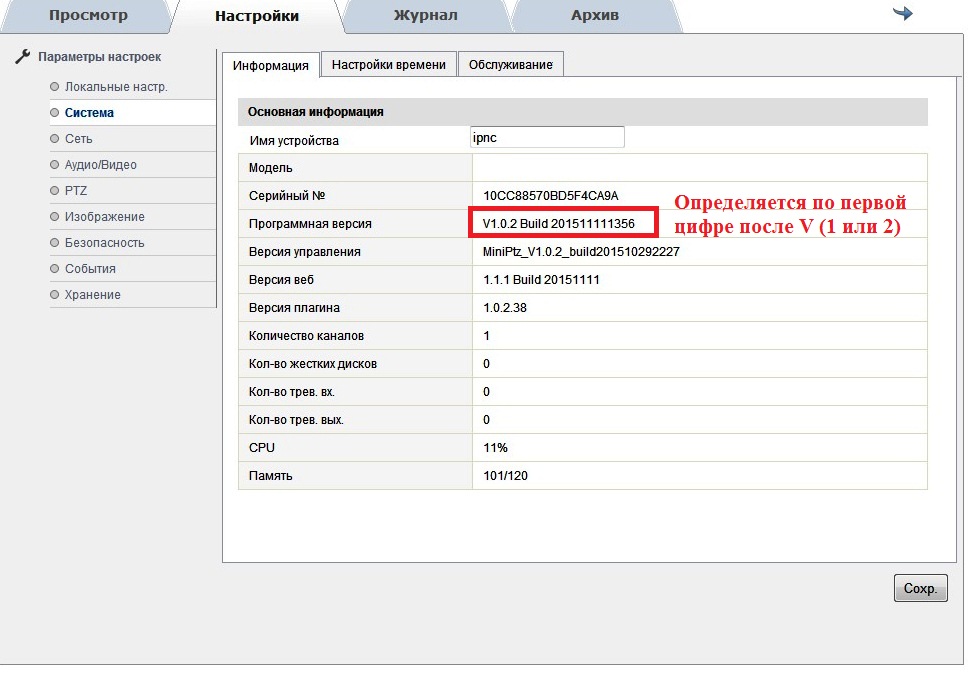Select PTZ in the sidebar menu

click(x=75, y=191)
